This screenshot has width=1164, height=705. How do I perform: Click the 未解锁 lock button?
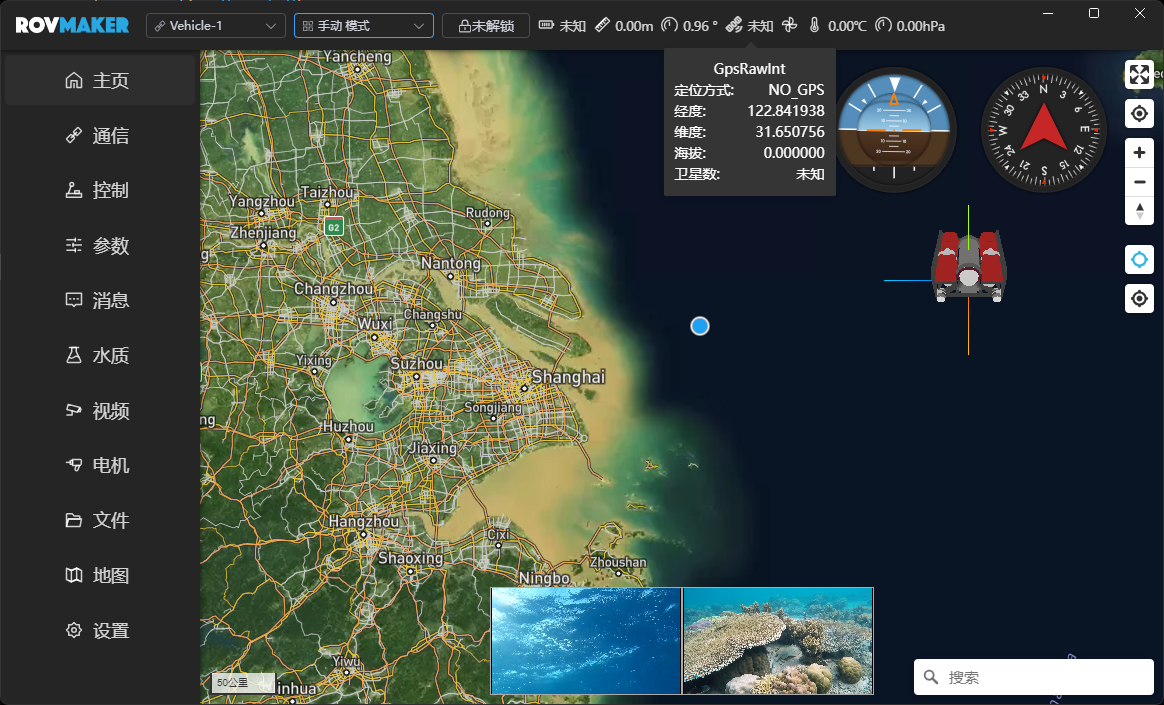[x=485, y=26]
